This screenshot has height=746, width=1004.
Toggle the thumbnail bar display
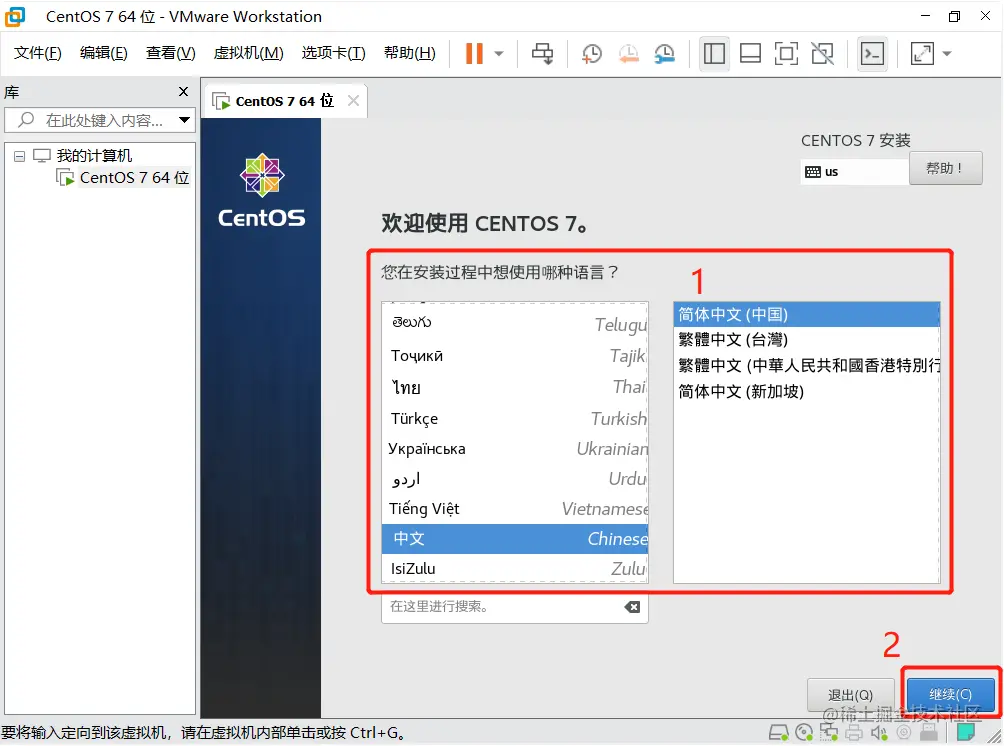750,53
